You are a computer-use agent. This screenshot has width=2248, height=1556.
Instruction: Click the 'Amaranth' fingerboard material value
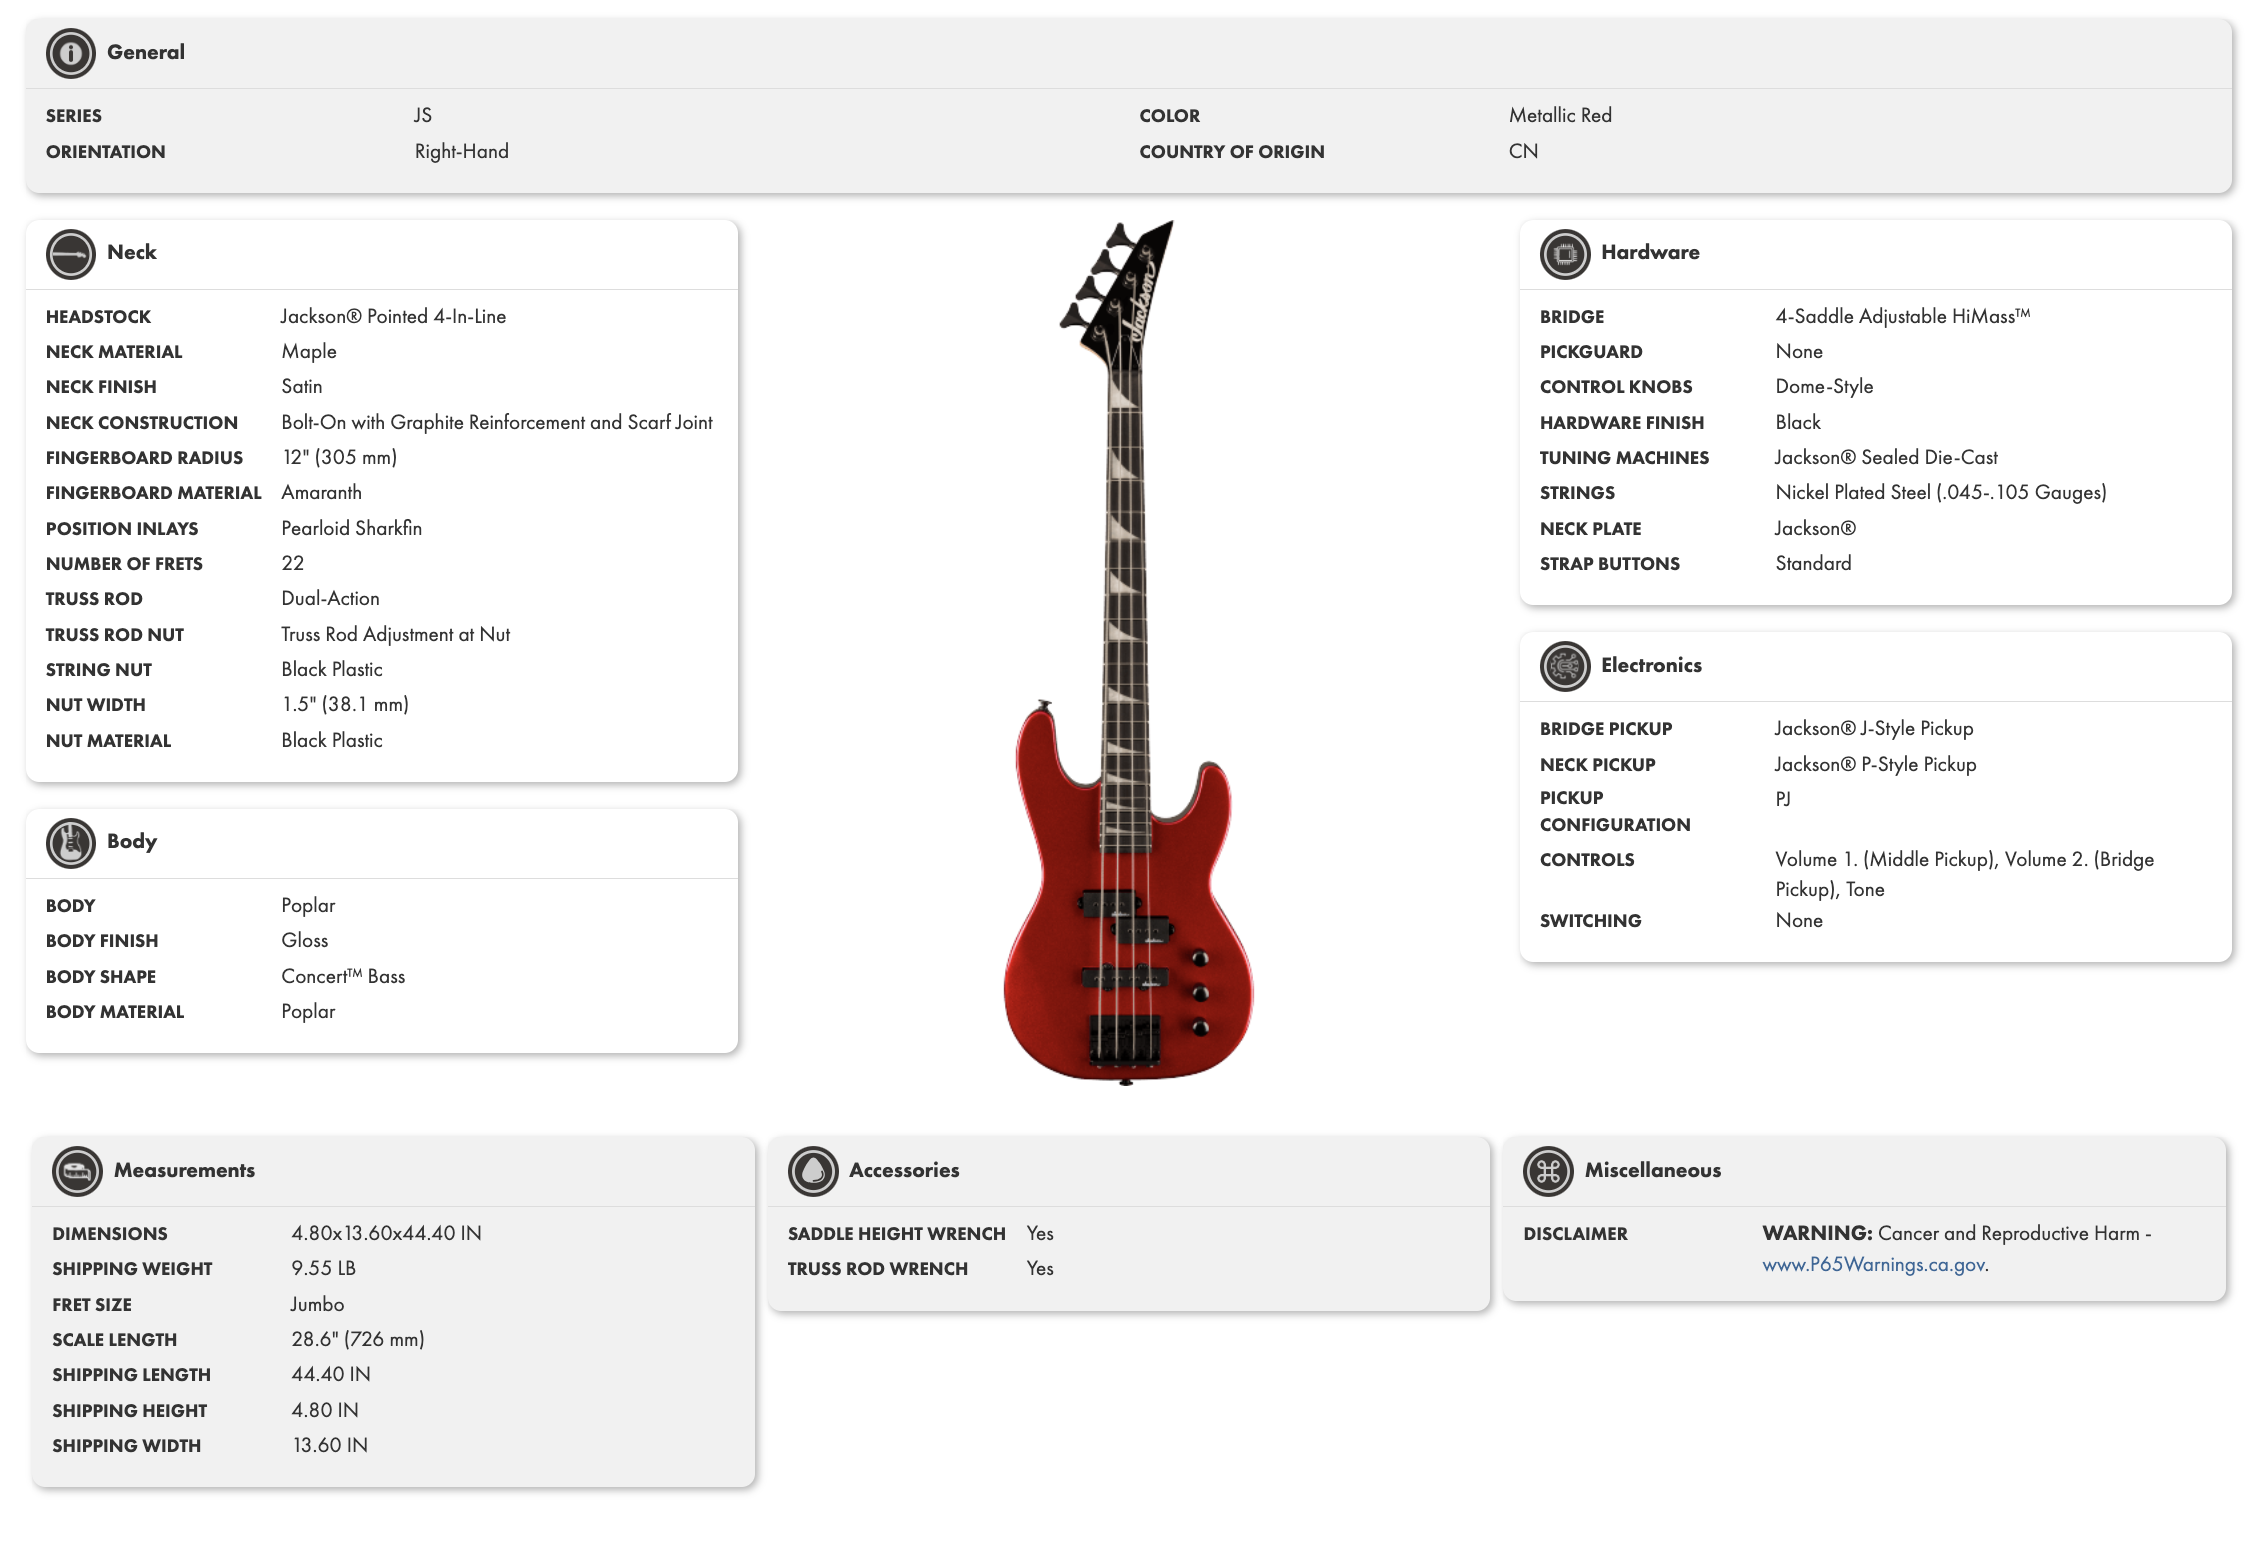(x=322, y=492)
